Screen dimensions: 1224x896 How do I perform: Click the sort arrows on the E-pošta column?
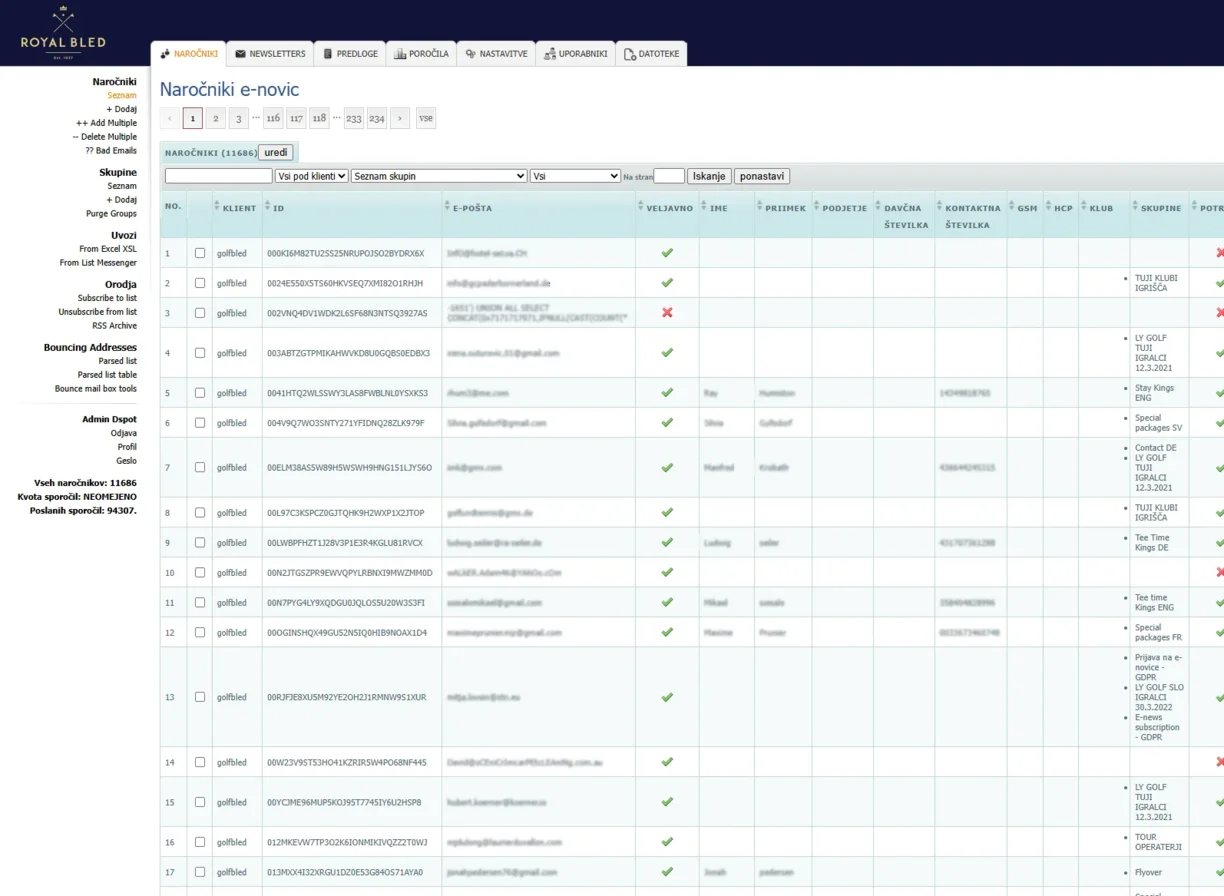[447, 208]
